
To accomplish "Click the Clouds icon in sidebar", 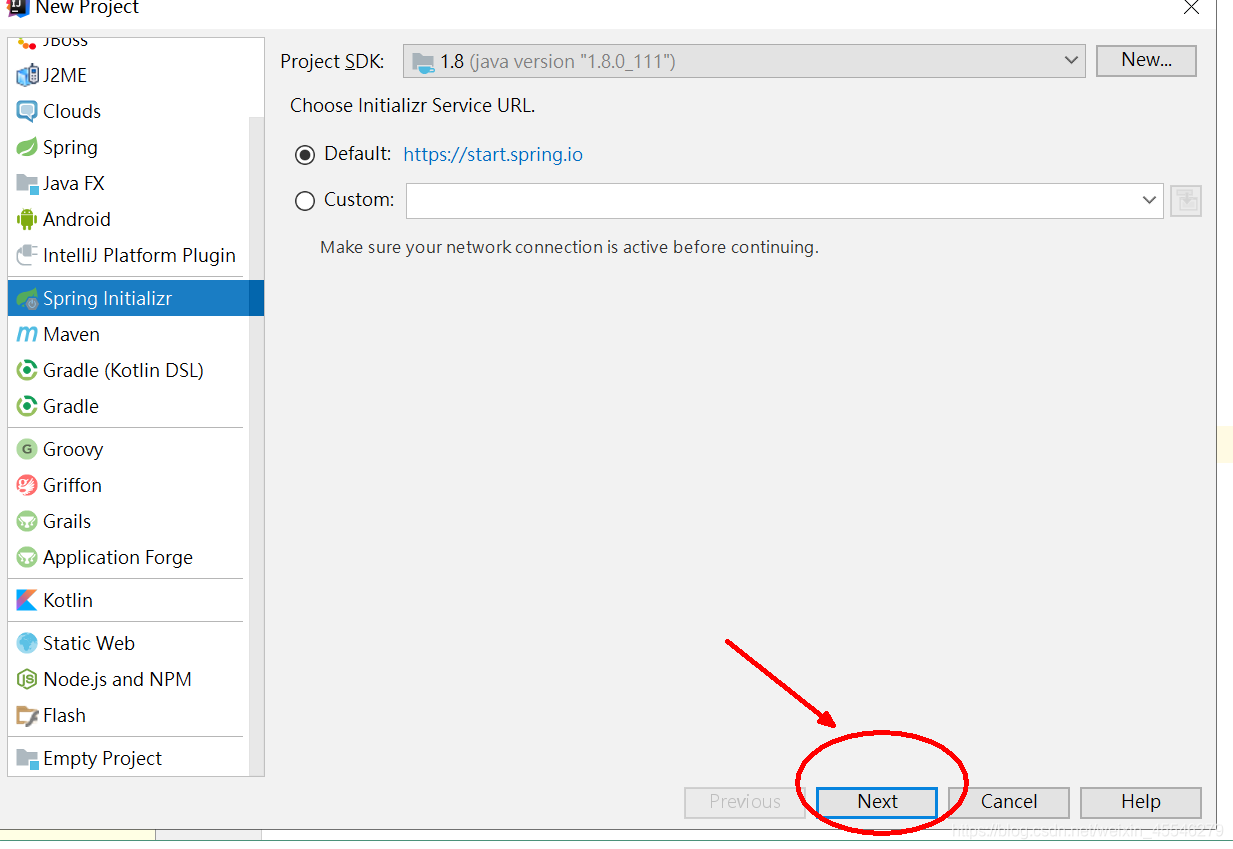I will point(27,111).
